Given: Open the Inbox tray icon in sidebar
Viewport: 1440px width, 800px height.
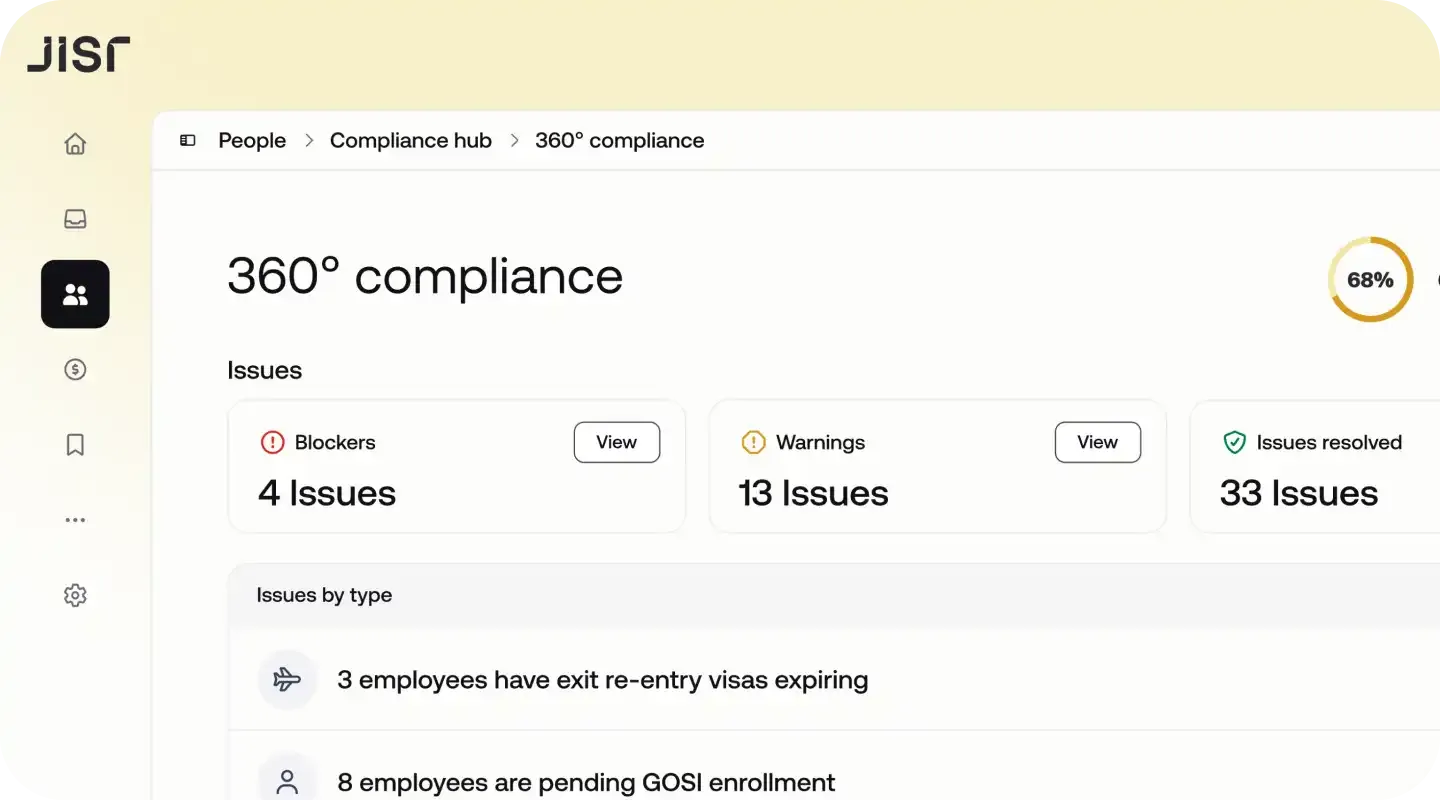Looking at the screenshot, I should click(x=75, y=219).
